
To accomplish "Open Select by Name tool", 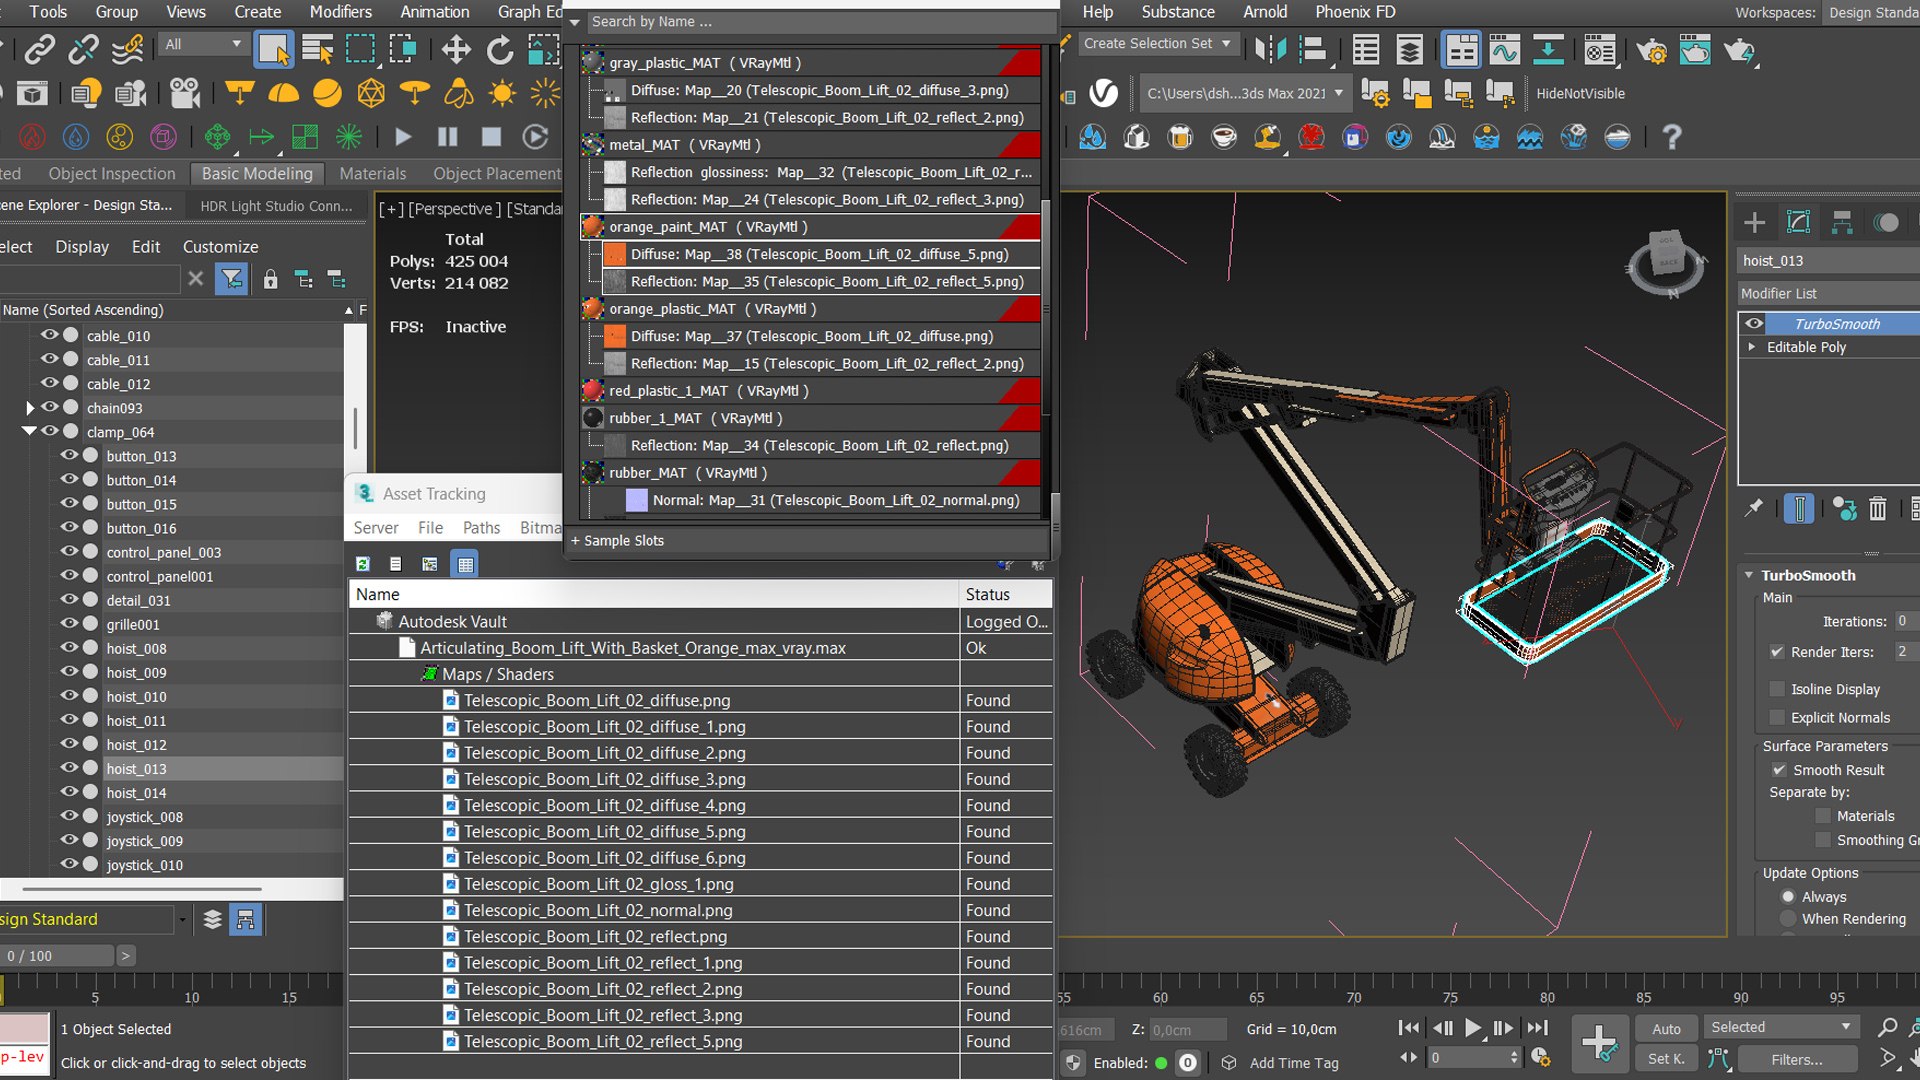I will click(x=318, y=49).
